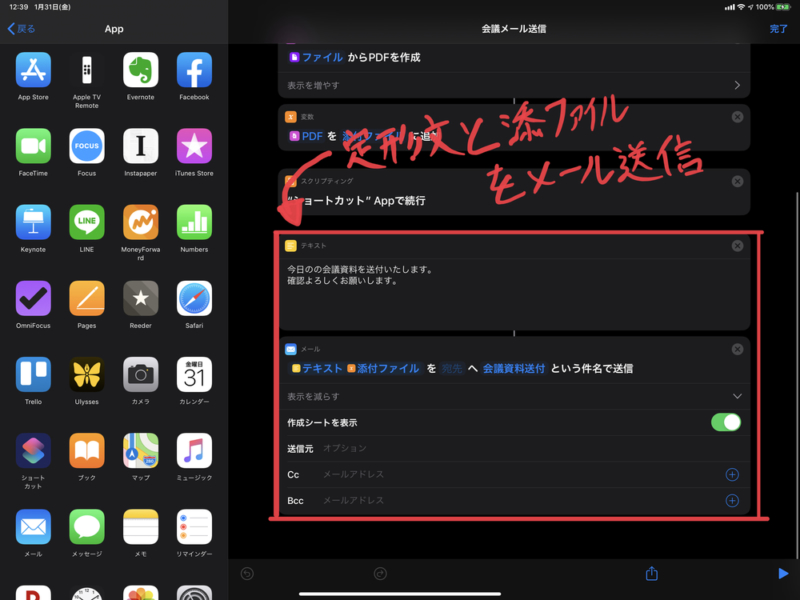Select the カメラ app icon
Screen dimensions: 800x600
pos(140,374)
